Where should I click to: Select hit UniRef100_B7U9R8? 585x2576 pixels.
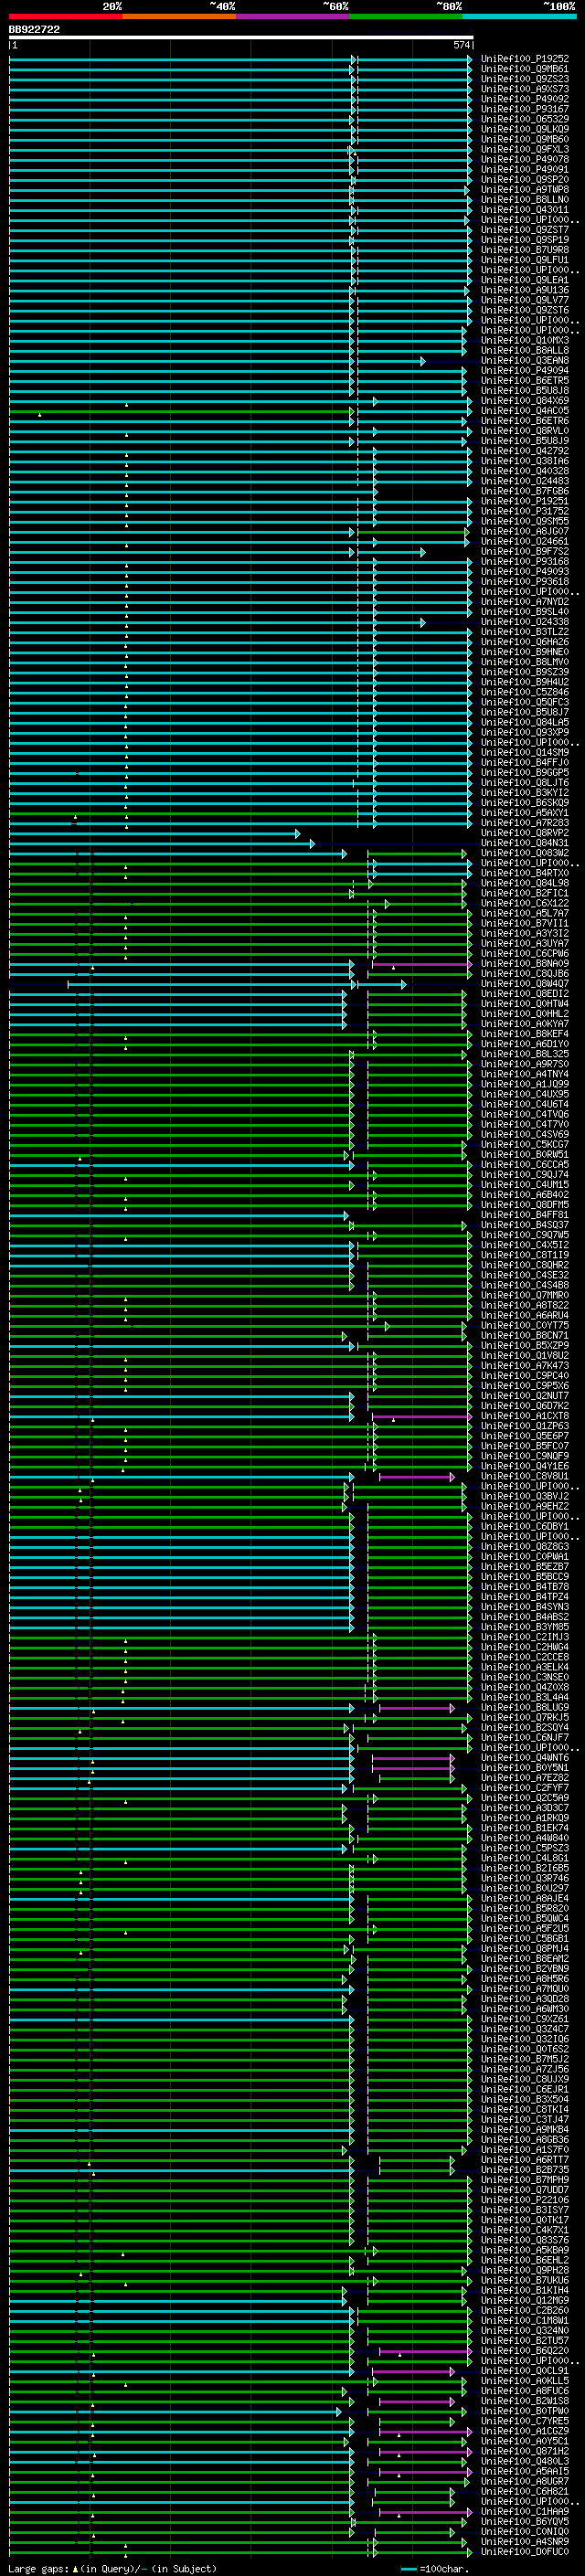point(525,250)
